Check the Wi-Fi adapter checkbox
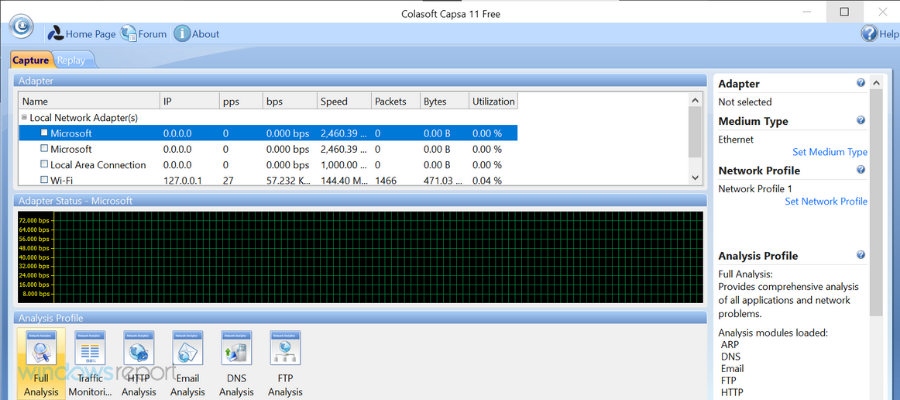Image resolution: width=900 pixels, height=400 pixels. 44,180
